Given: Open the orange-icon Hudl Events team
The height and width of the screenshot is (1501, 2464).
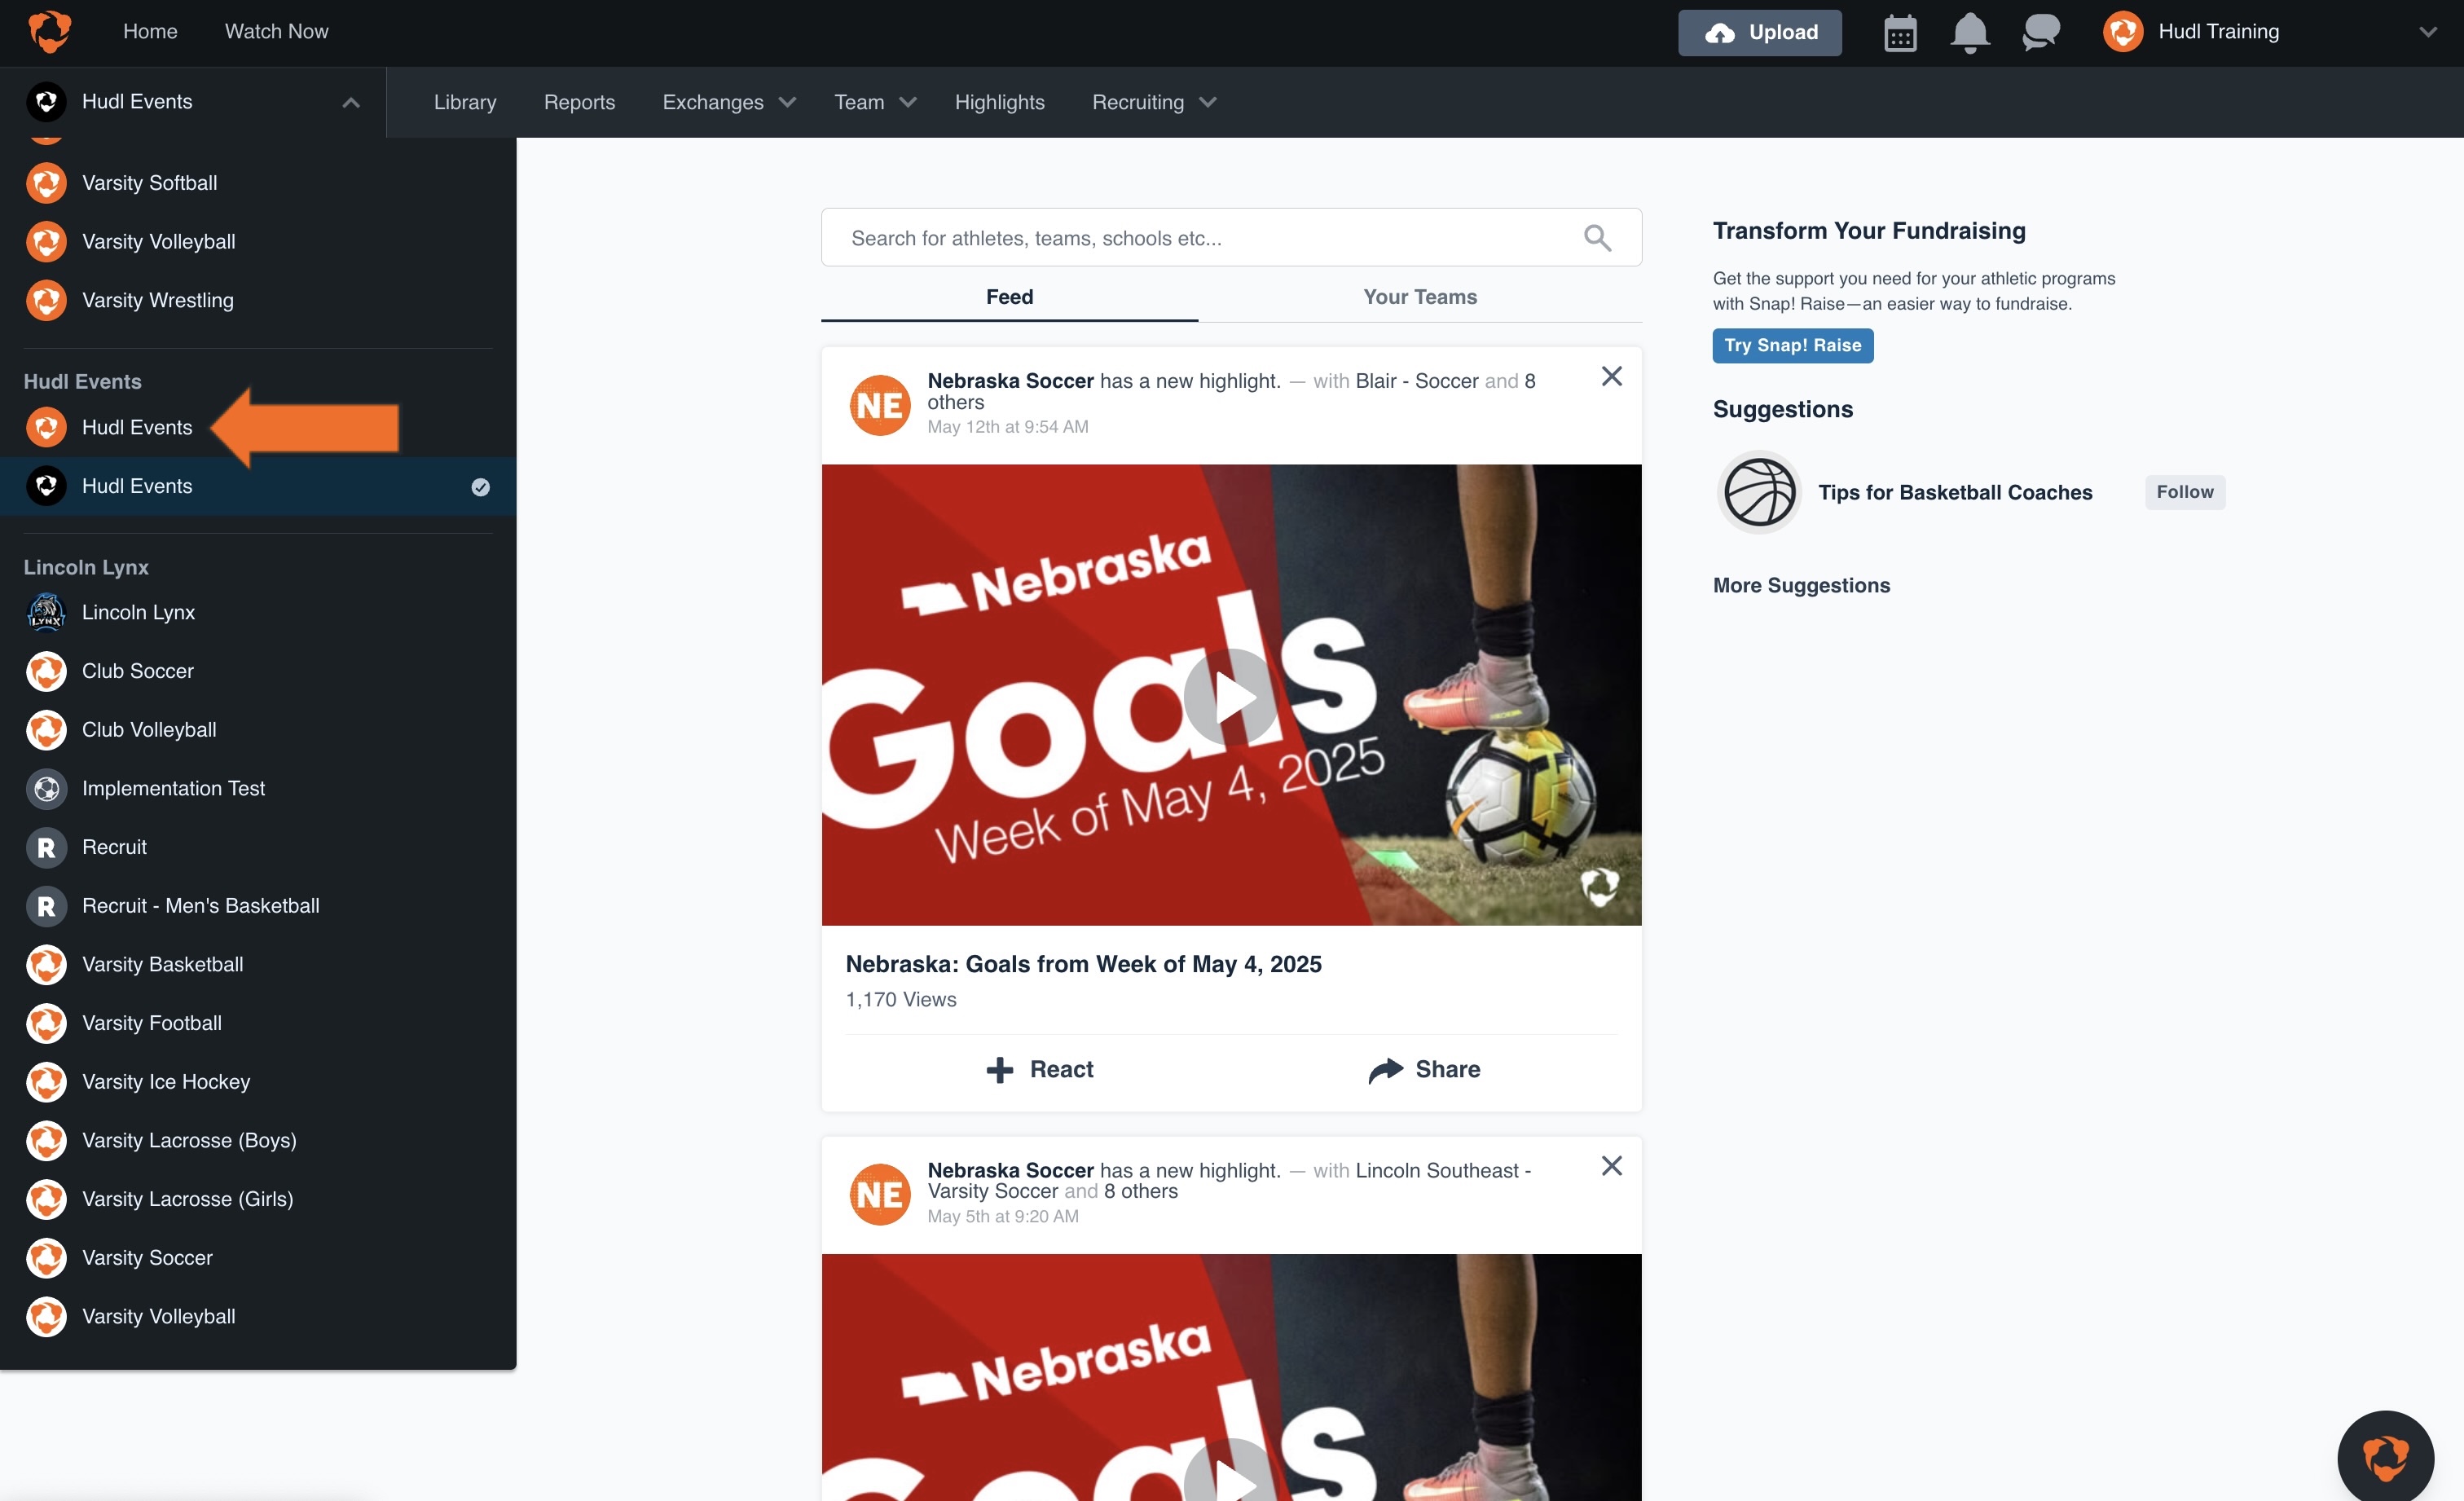Looking at the screenshot, I should tap(258, 428).
